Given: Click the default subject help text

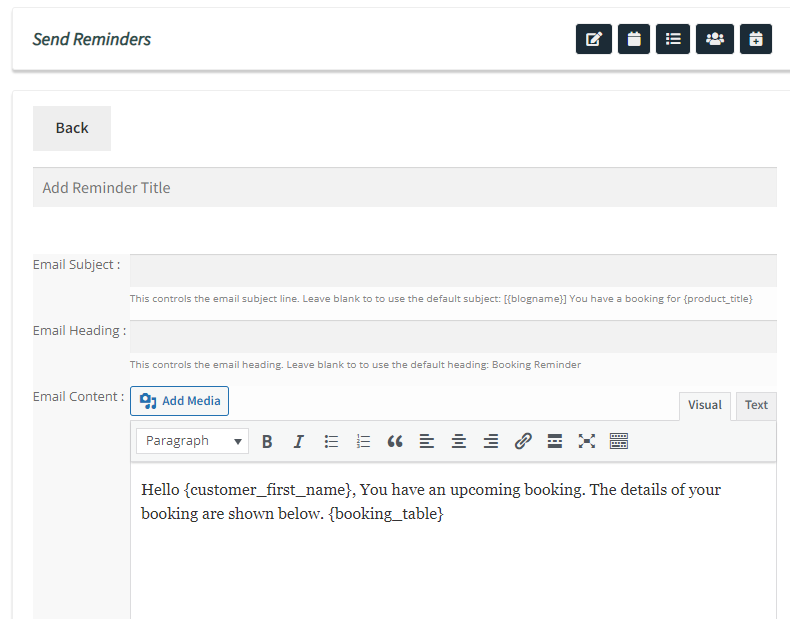Looking at the screenshot, I should click(x=441, y=299).
